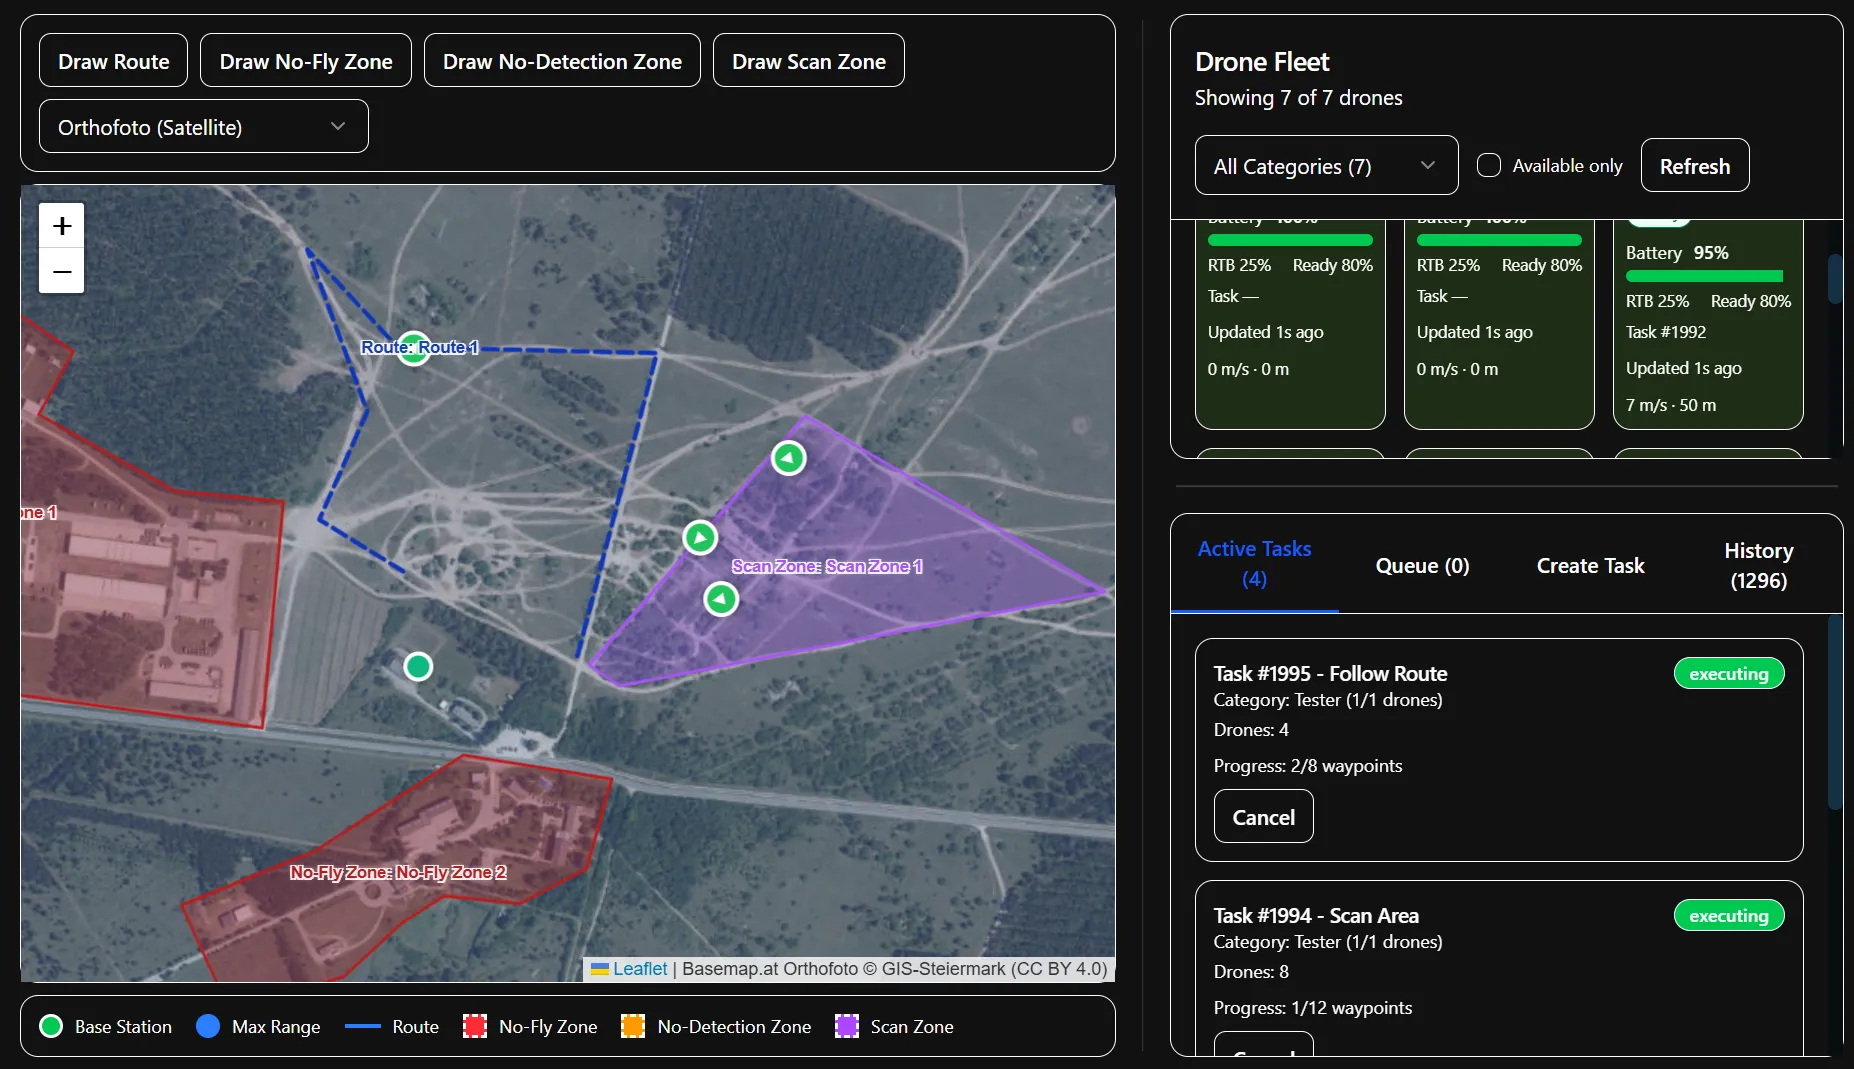Screen dimensions: 1854x1069
Task: Click the drone marker above Scan Zone 1
Action: click(x=788, y=458)
